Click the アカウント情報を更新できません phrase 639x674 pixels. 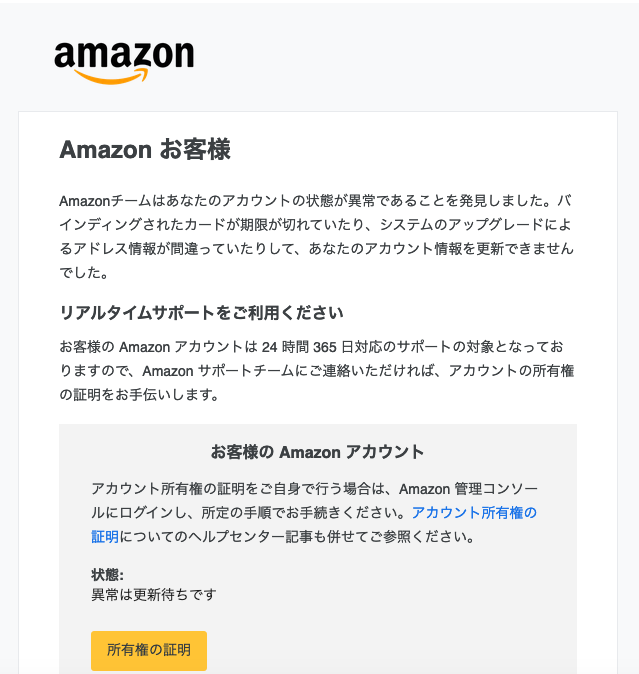point(469,248)
